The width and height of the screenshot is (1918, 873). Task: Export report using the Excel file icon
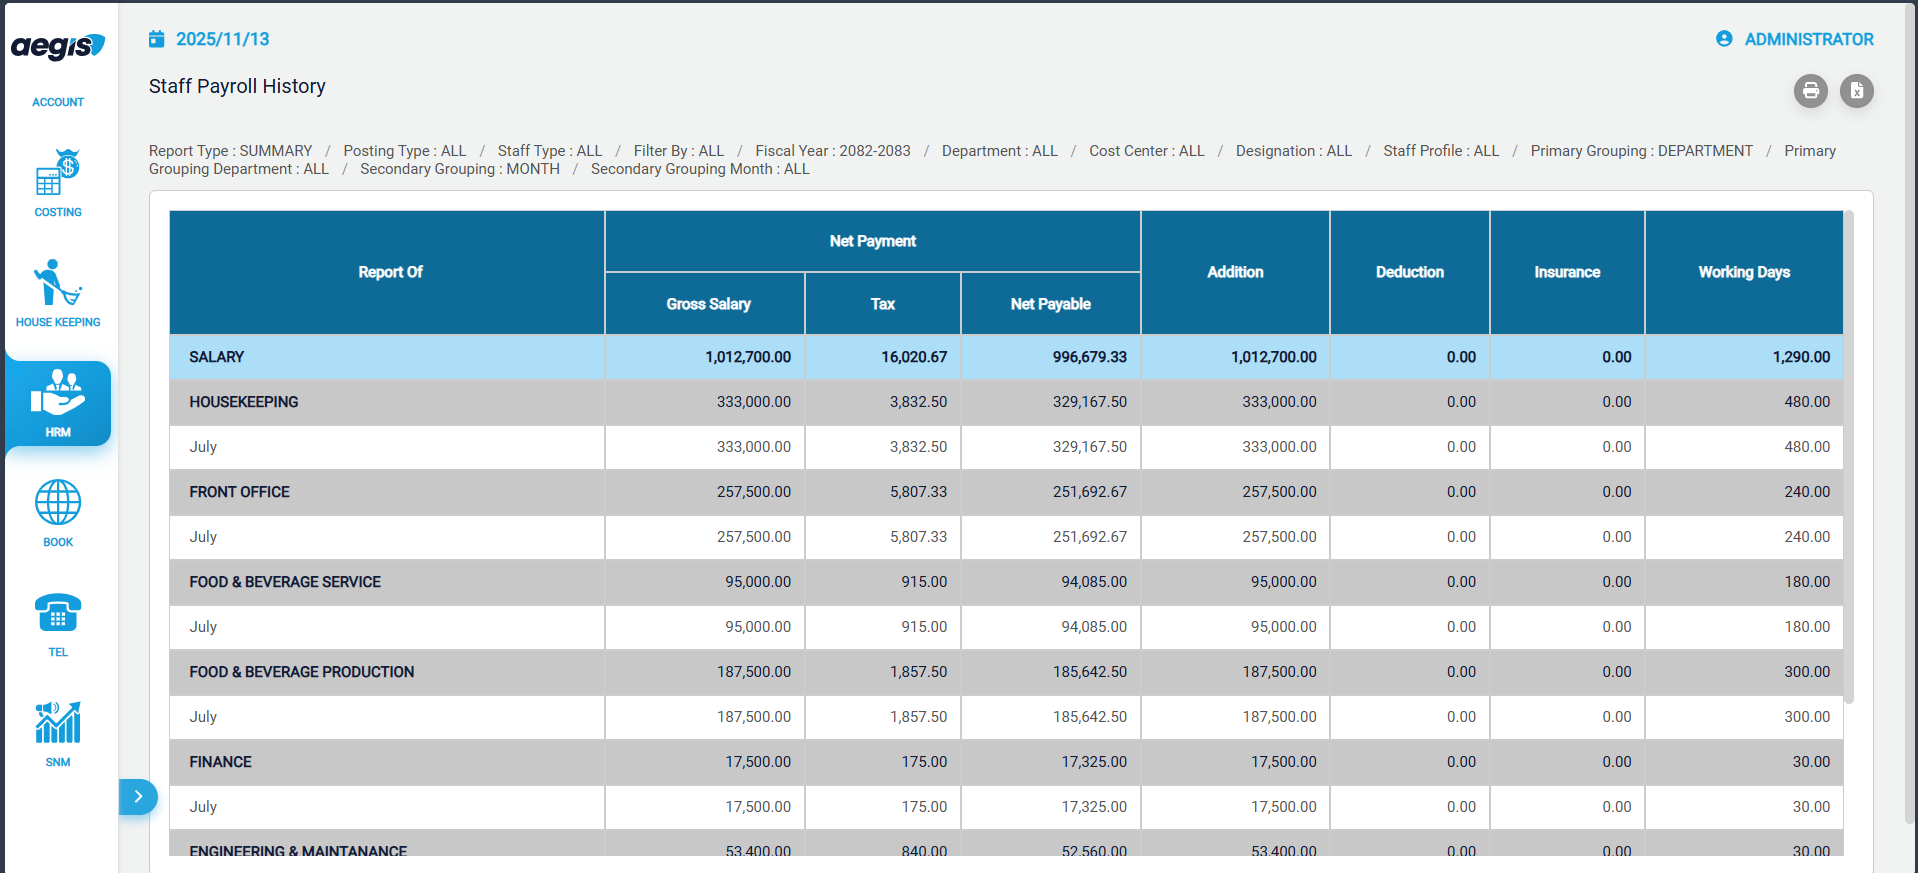pyautogui.click(x=1856, y=91)
